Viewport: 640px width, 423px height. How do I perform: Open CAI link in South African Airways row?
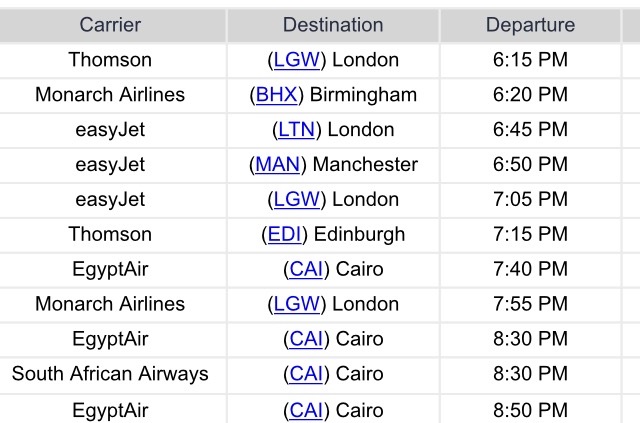[x=306, y=374]
